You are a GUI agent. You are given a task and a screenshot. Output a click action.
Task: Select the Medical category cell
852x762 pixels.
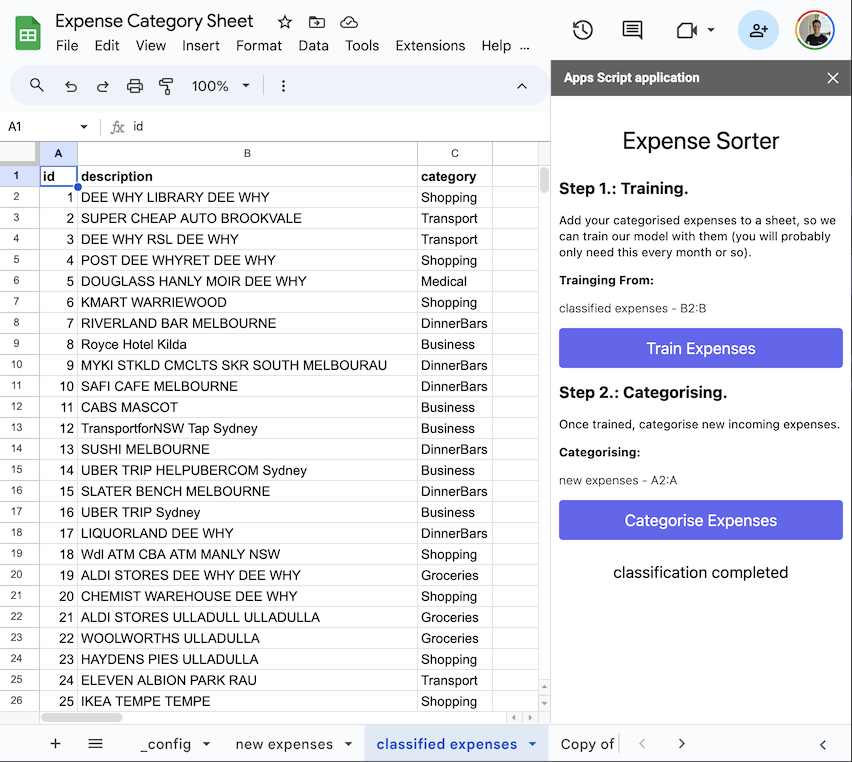pyautogui.click(x=455, y=281)
